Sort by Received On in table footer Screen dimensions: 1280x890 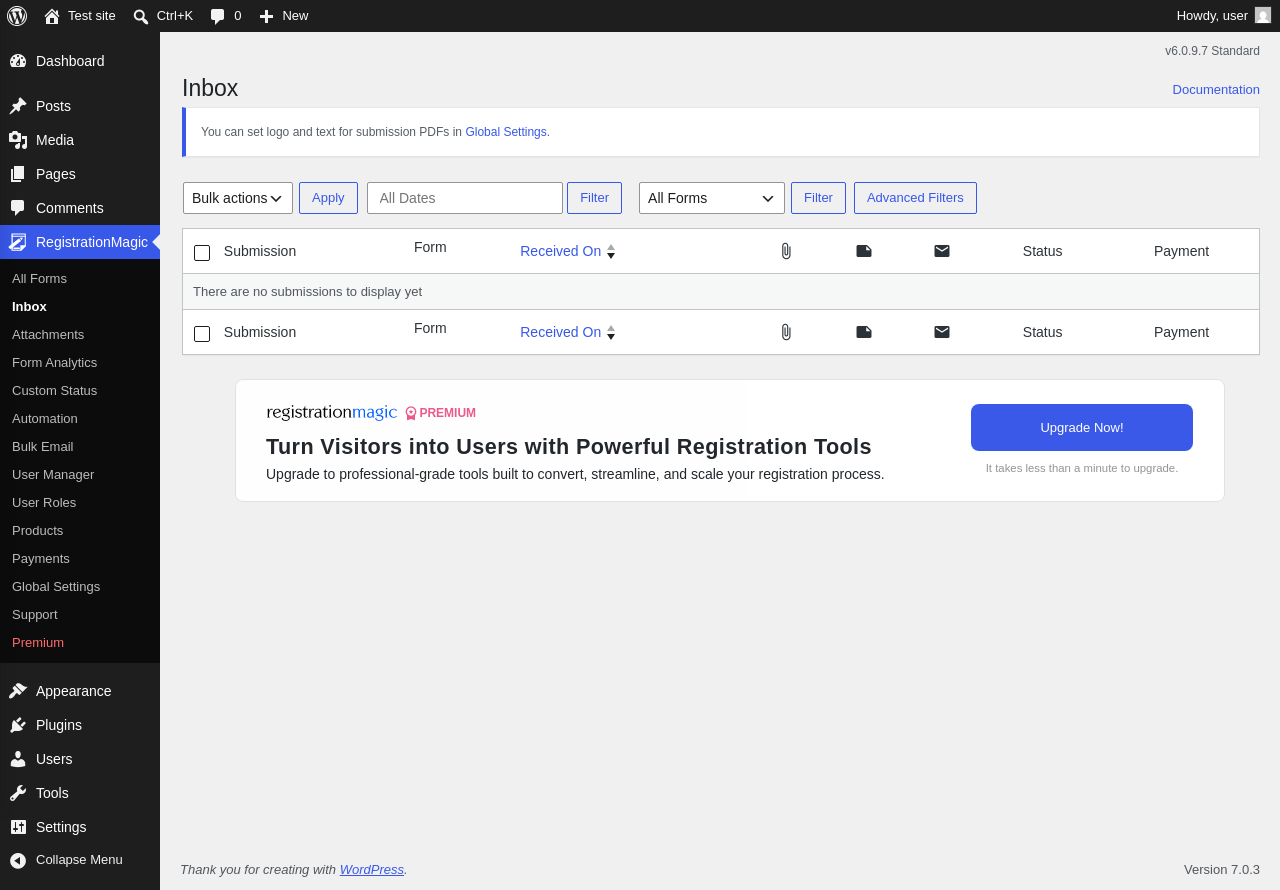[x=567, y=332]
